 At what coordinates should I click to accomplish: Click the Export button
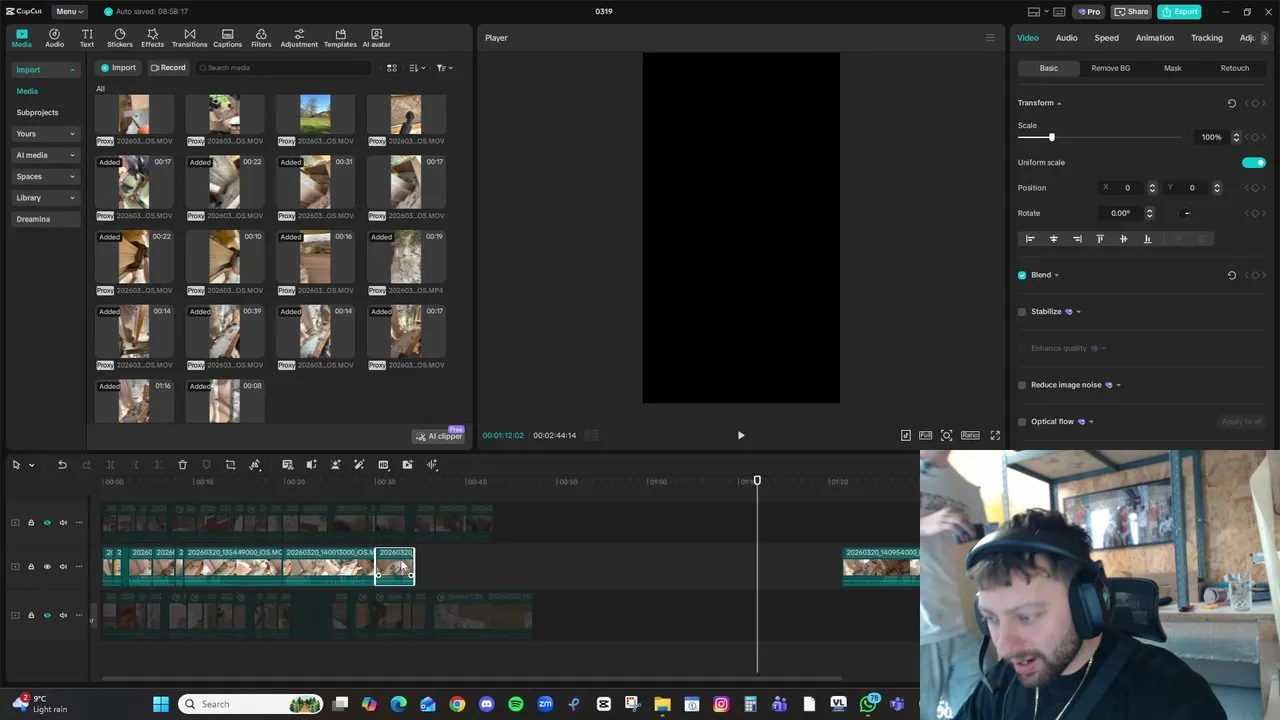(x=1179, y=11)
